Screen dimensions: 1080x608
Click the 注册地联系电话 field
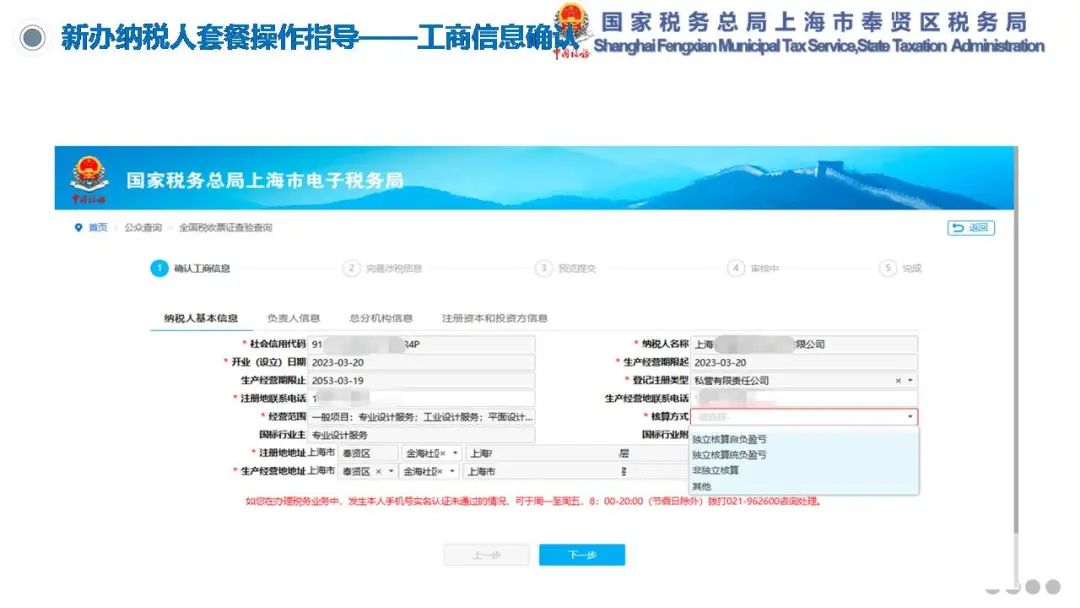click(422, 399)
